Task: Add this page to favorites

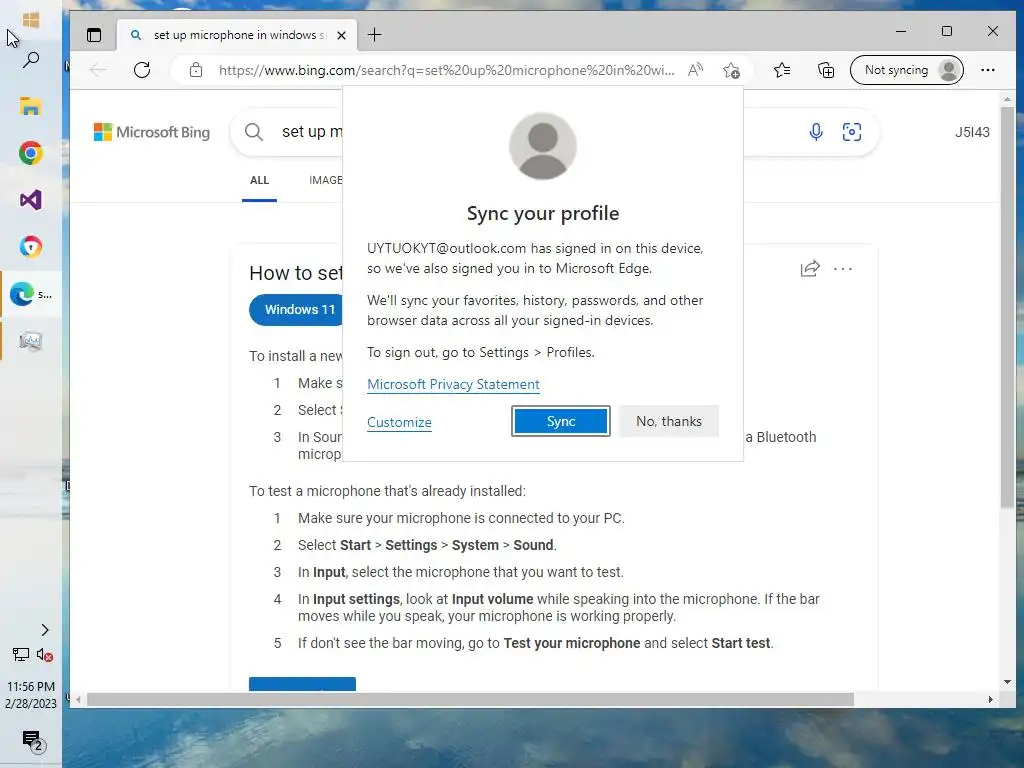Action: [731, 70]
